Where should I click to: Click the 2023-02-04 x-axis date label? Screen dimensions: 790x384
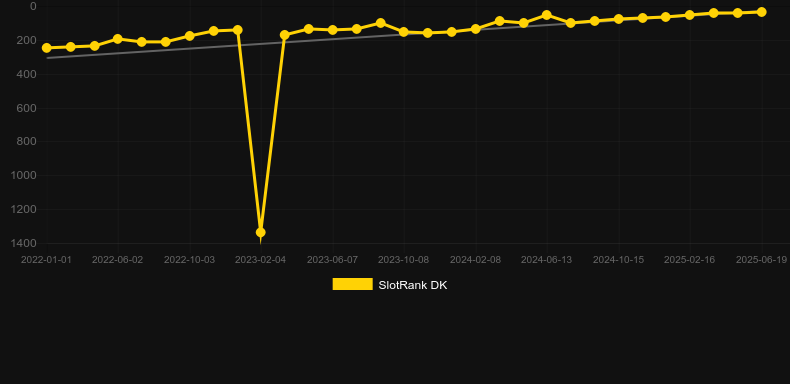260,260
